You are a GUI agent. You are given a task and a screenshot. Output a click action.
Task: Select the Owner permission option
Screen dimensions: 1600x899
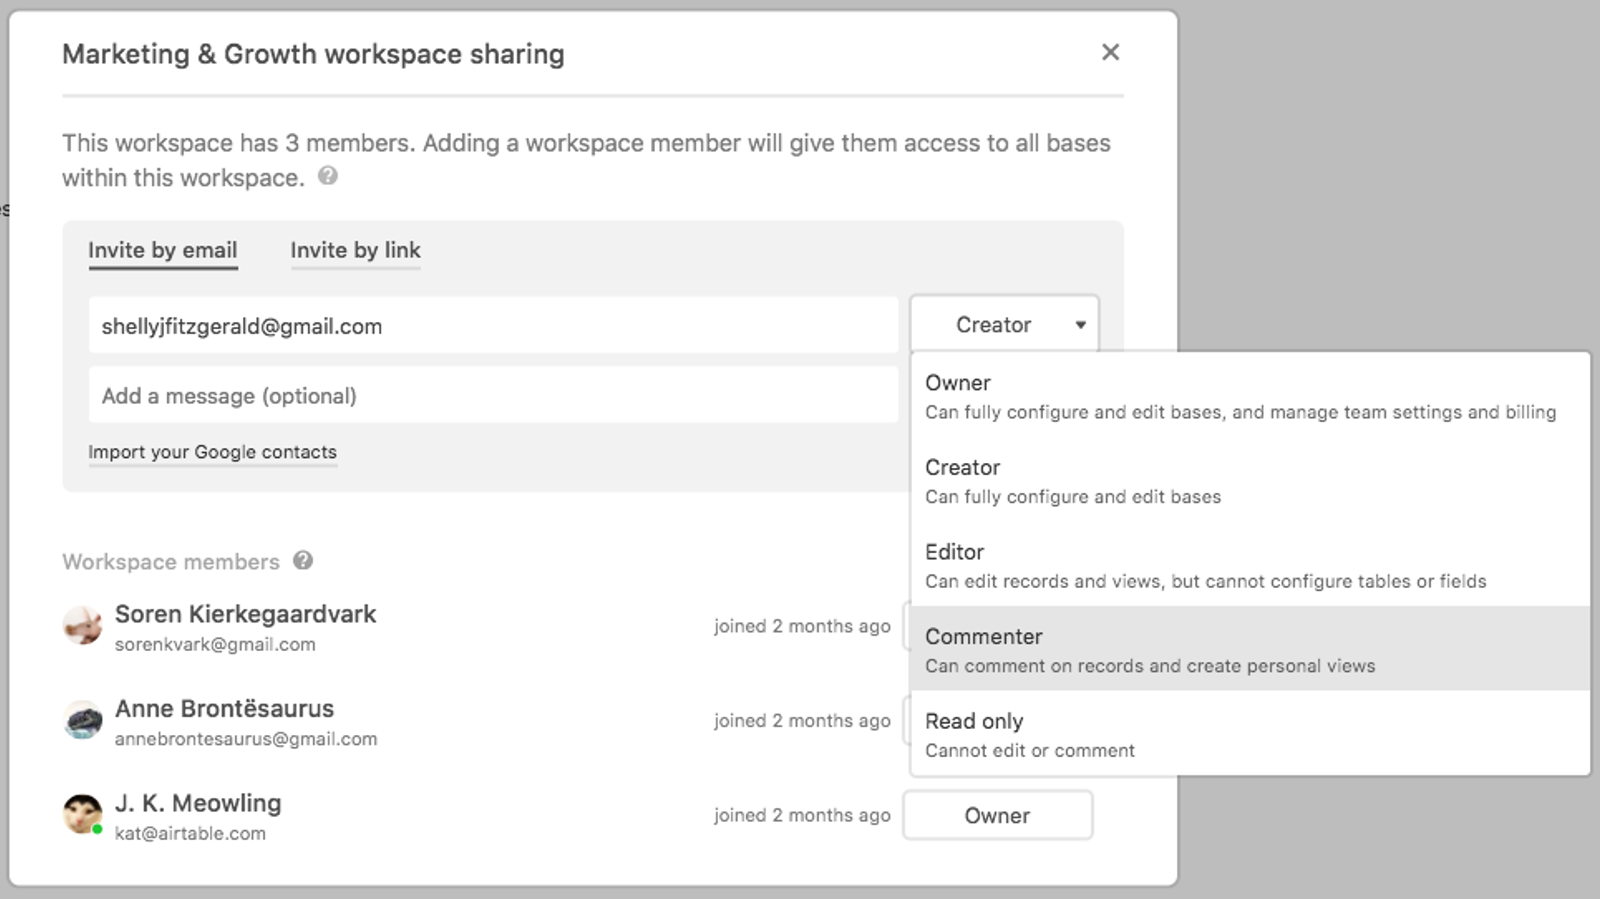1250,397
